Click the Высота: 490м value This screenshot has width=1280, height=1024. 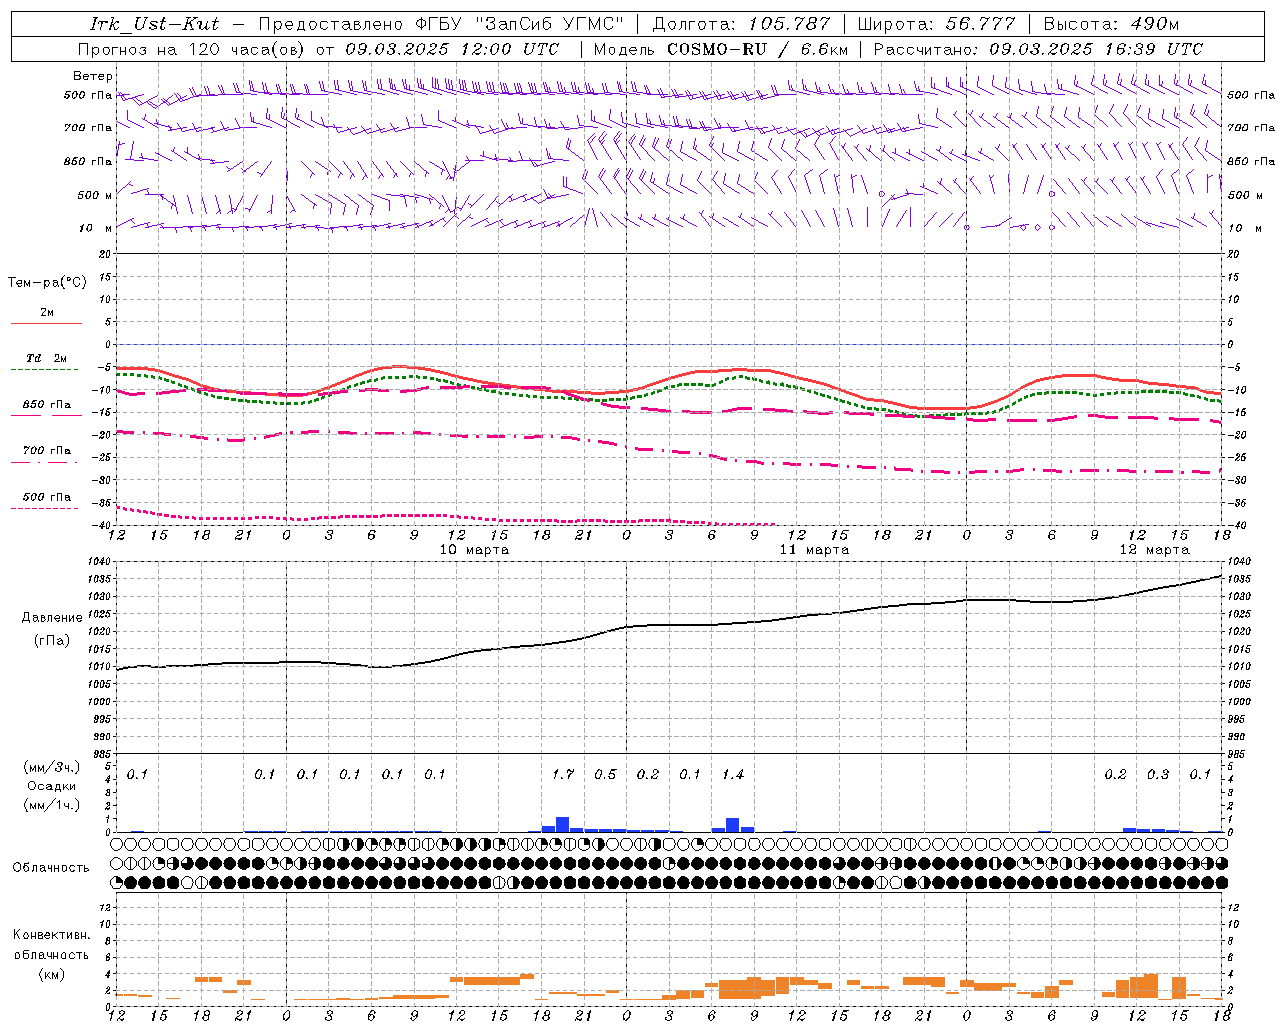[1111, 24]
